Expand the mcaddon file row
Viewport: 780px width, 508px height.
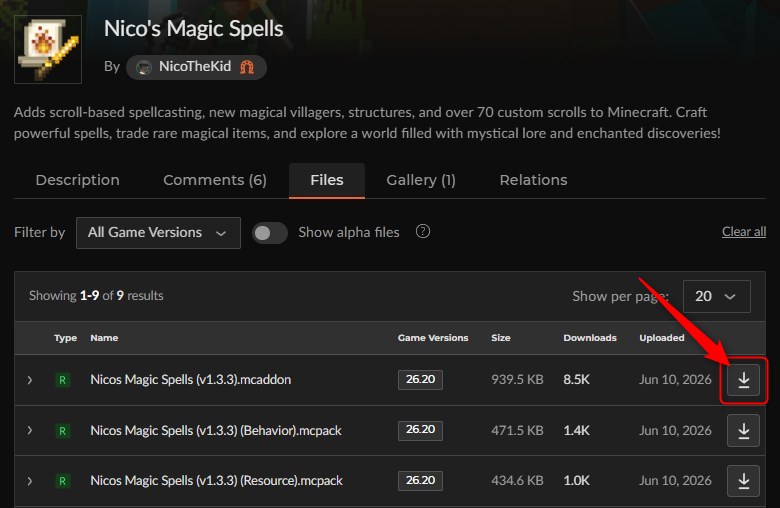click(x=30, y=380)
